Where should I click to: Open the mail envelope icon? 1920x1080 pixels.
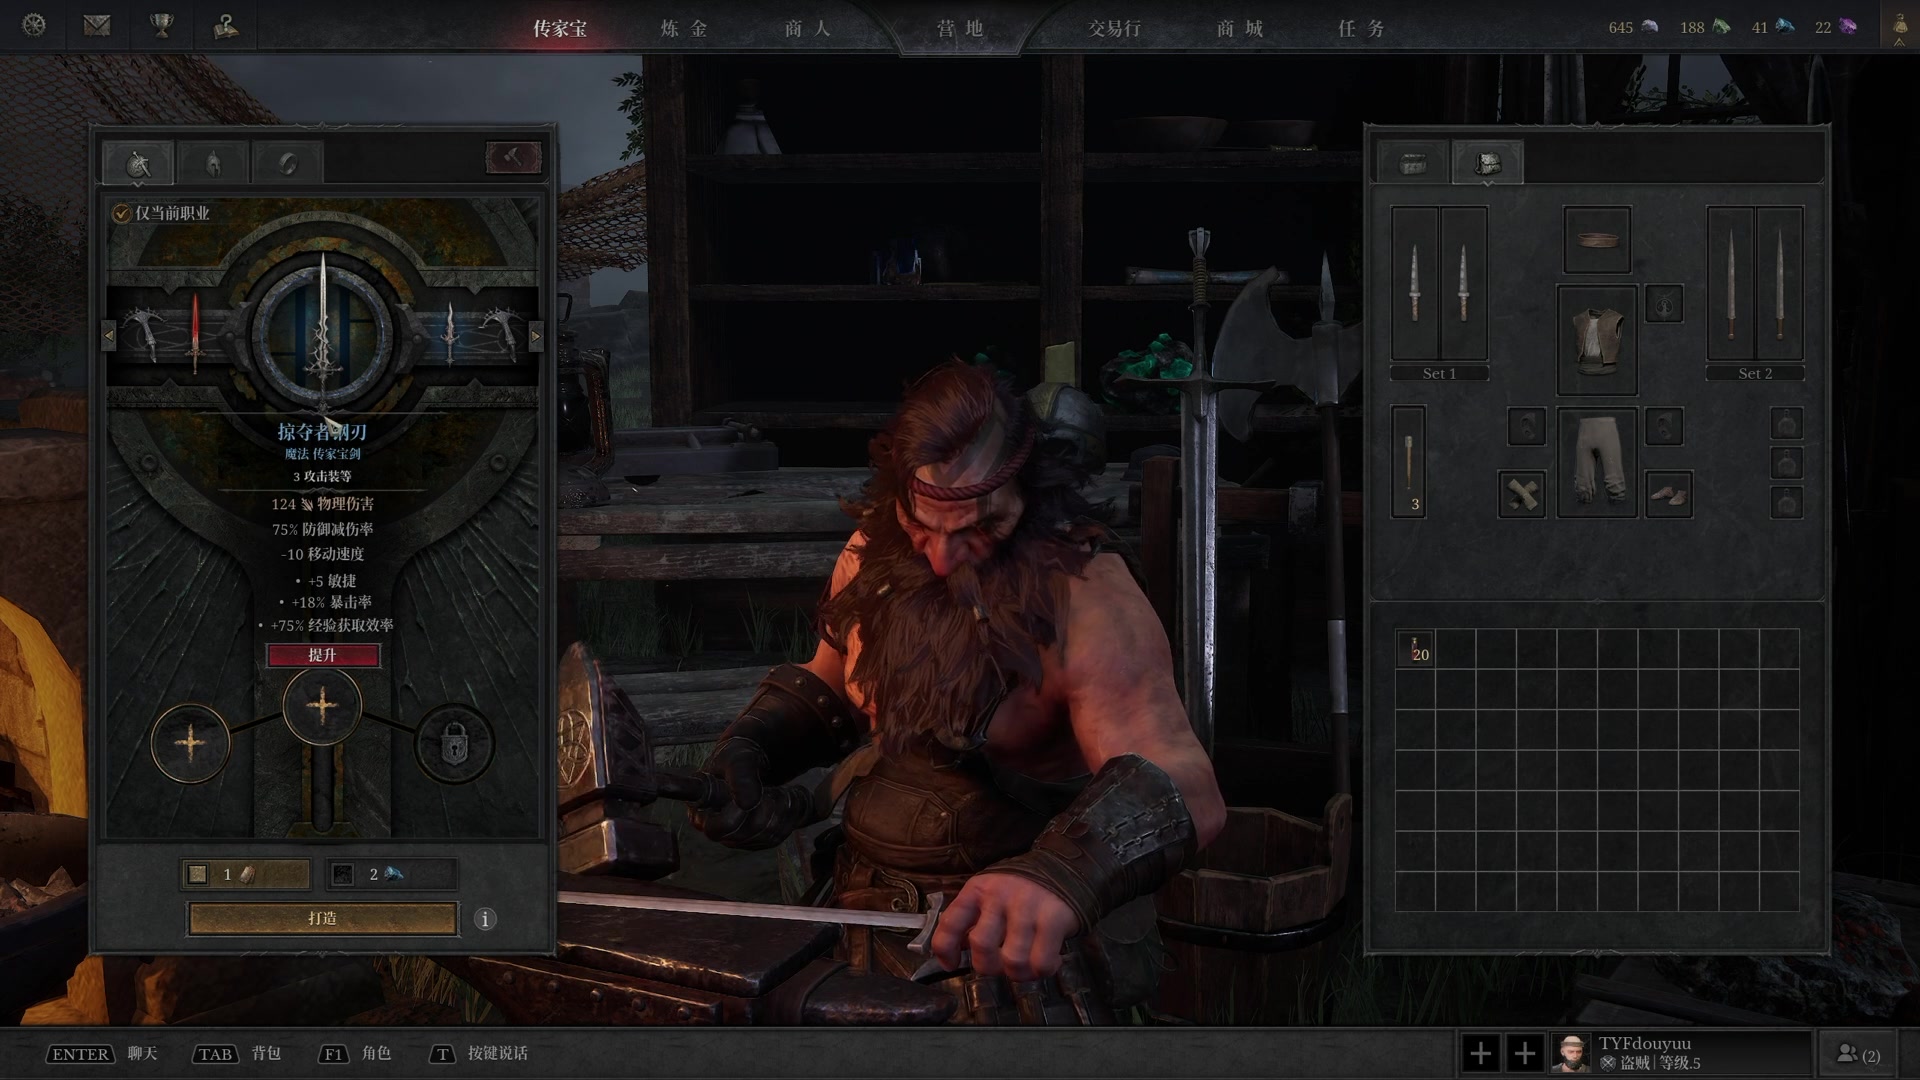click(97, 26)
